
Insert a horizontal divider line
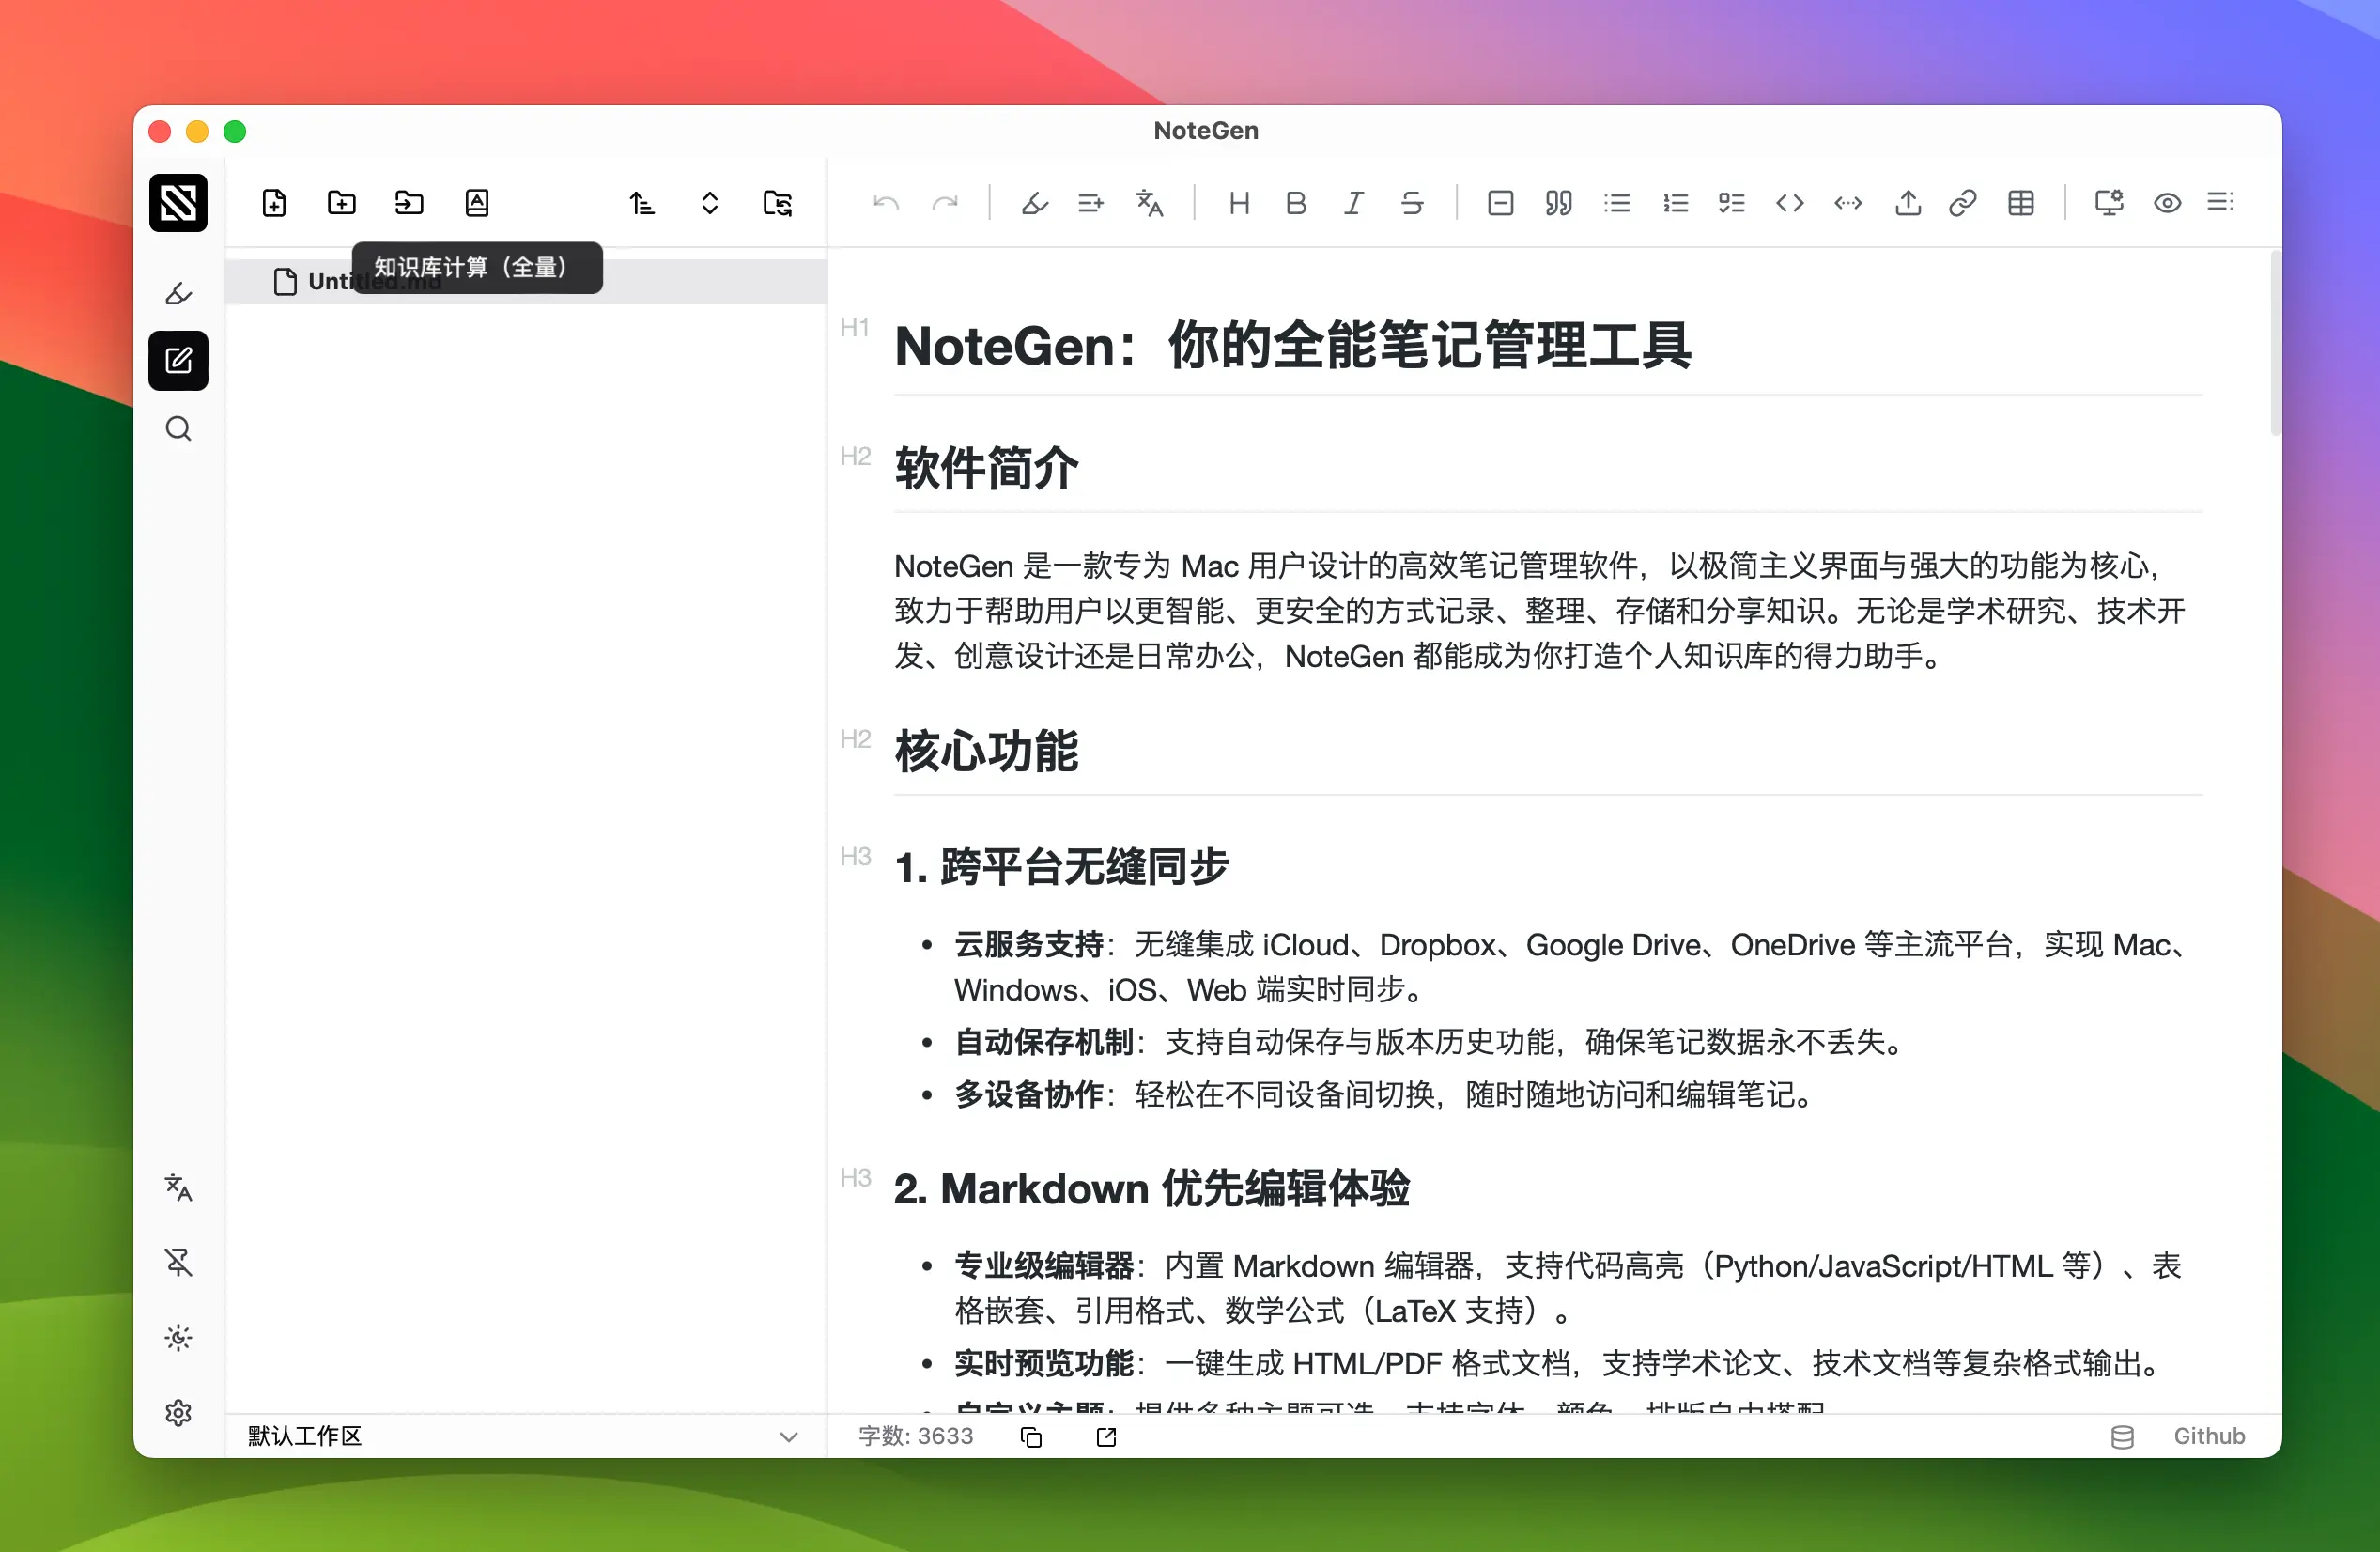click(1500, 203)
